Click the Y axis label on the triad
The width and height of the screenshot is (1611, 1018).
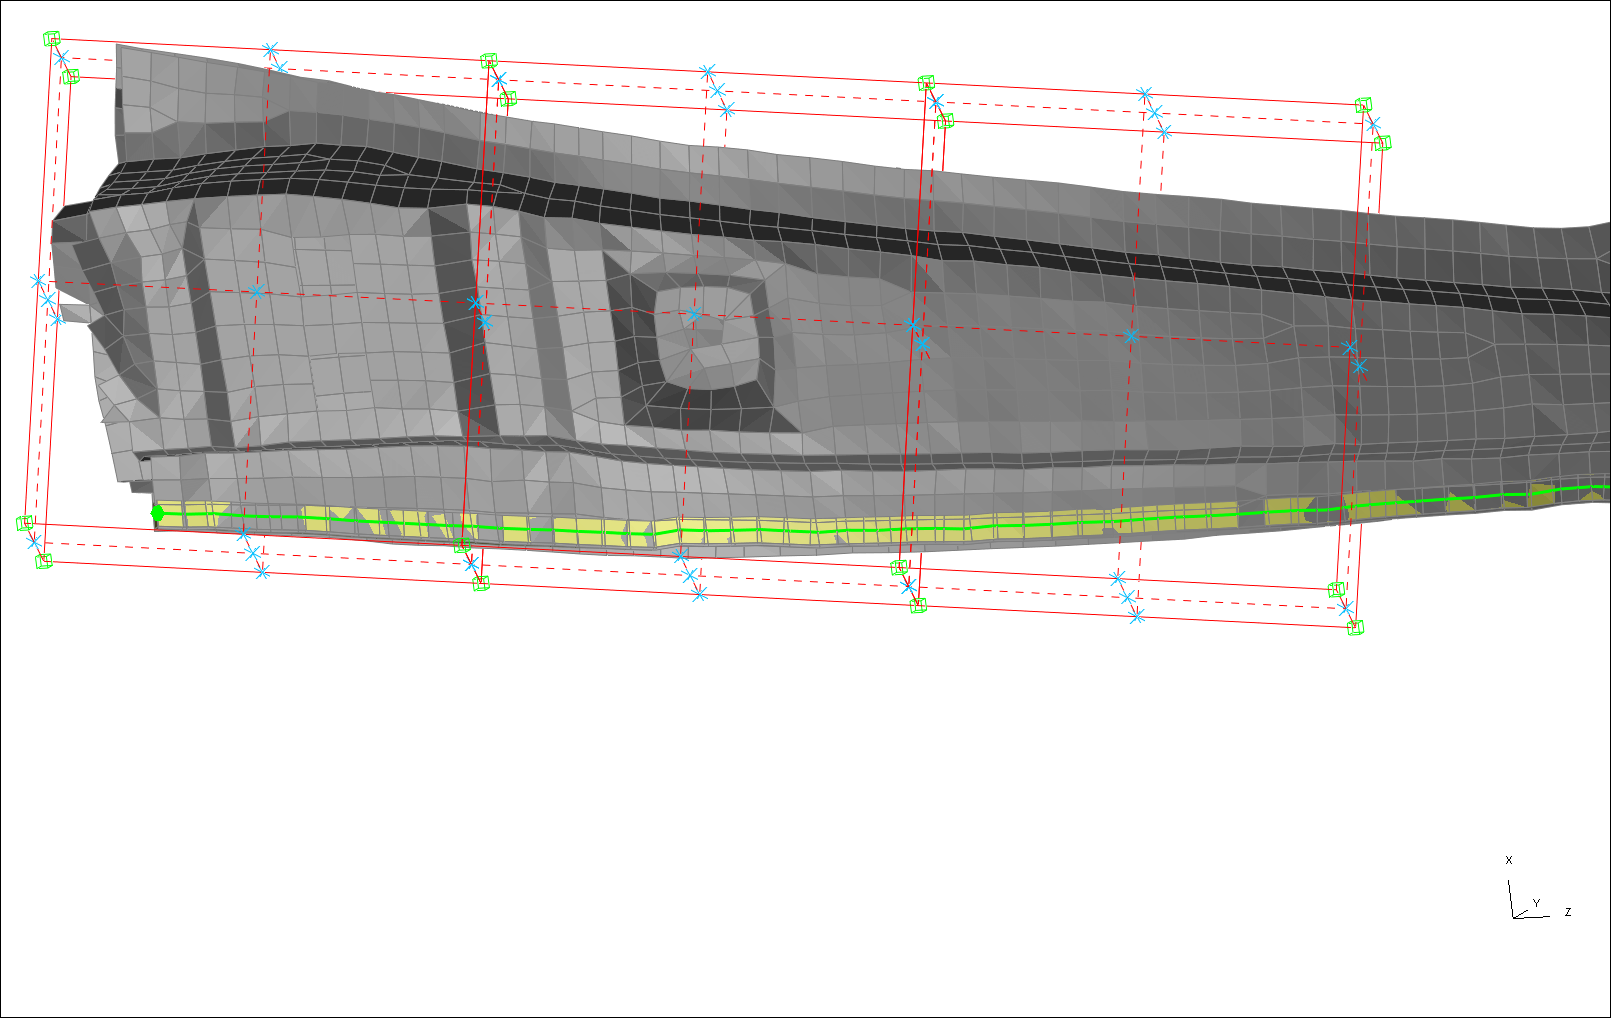(1536, 903)
